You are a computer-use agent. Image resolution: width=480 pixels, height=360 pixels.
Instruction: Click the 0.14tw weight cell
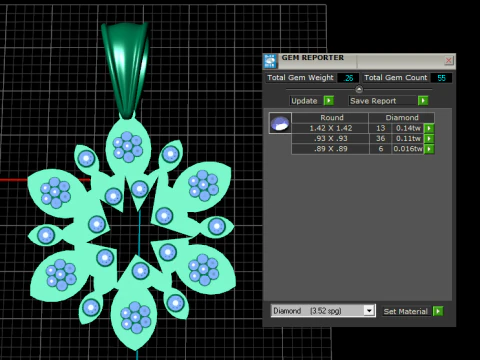point(408,128)
